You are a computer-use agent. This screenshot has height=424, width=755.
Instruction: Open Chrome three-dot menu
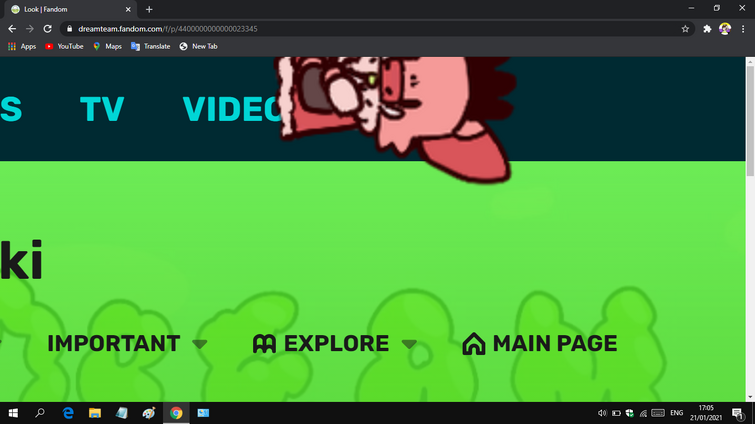coord(743,29)
